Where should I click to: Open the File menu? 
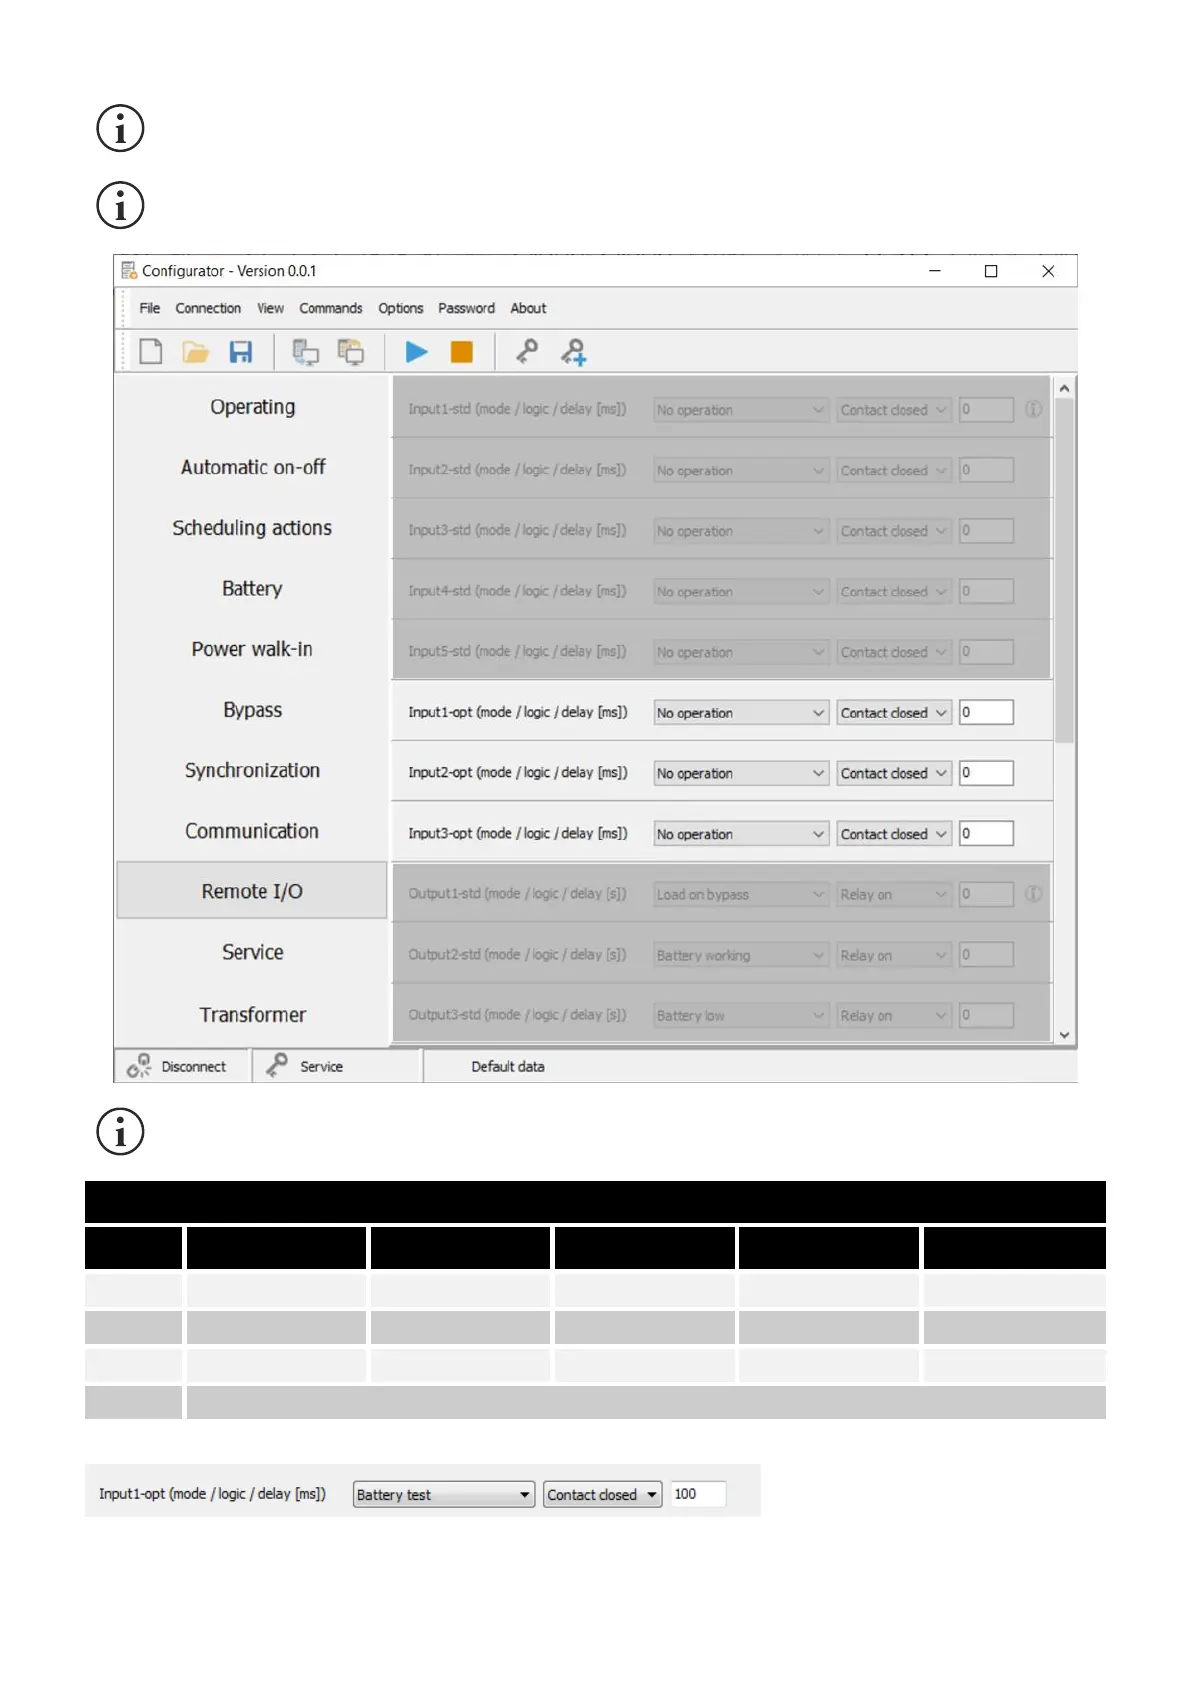pyautogui.click(x=150, y=308)
